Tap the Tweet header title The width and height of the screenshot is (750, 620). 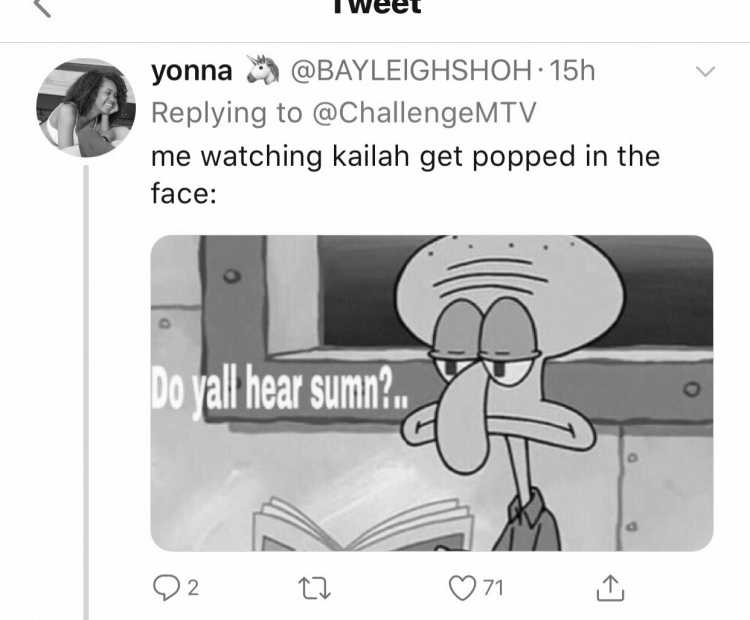click(377, 6)
